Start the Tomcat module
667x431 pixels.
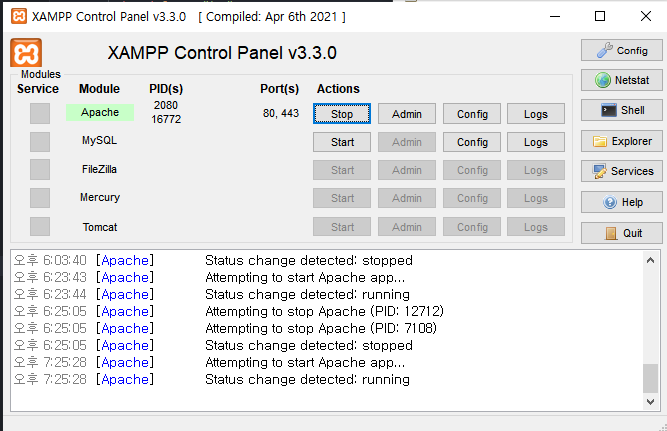342,227
